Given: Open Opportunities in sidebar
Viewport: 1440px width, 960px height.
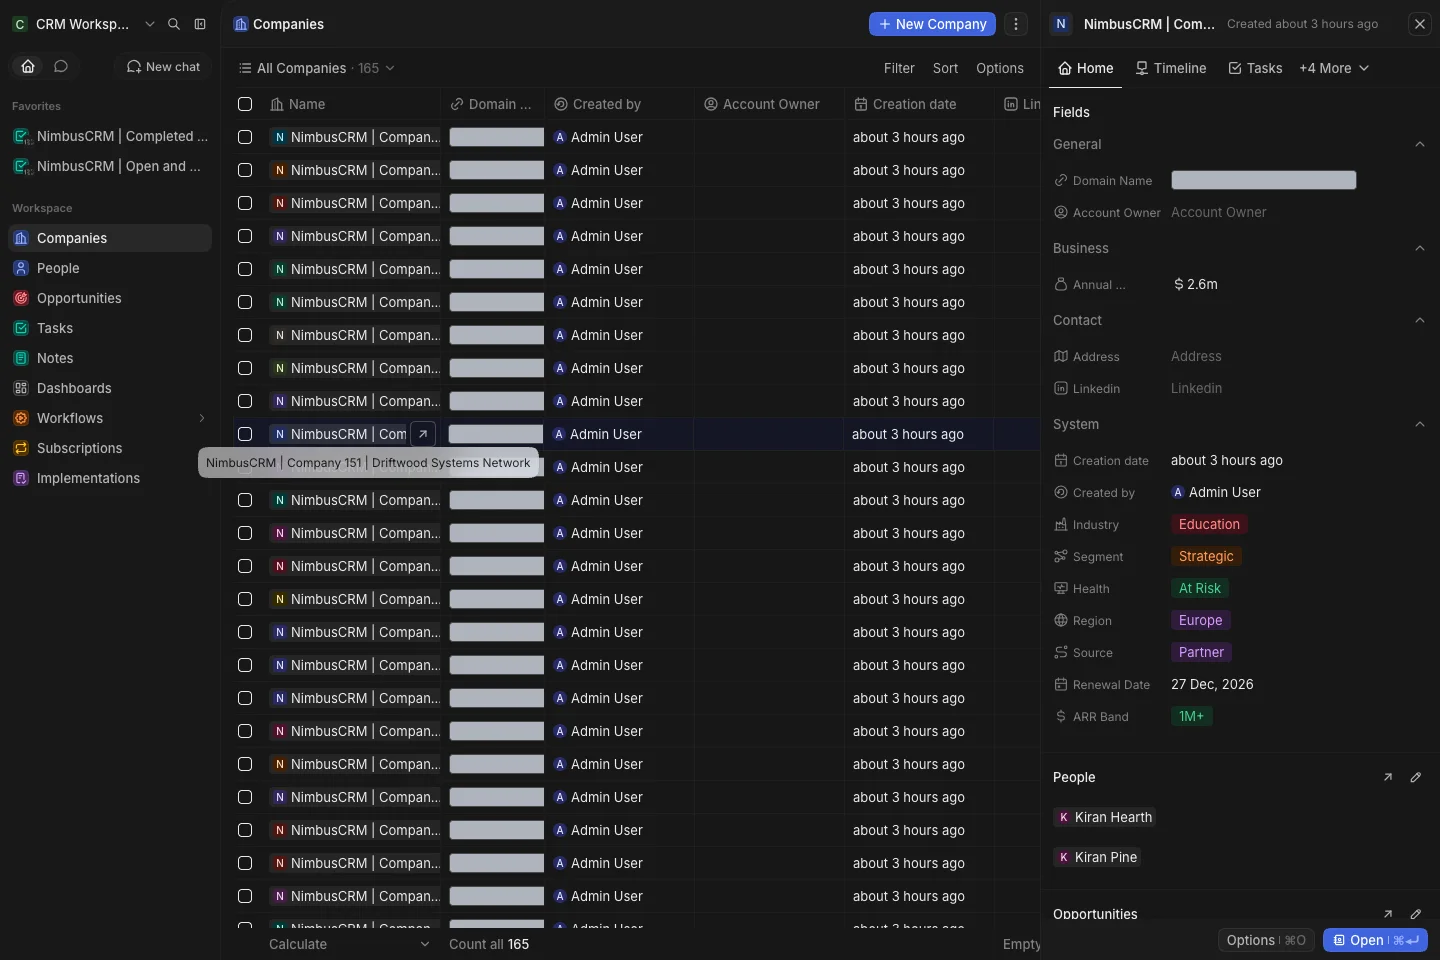Looking at the screenshot, I should point(110,298).
